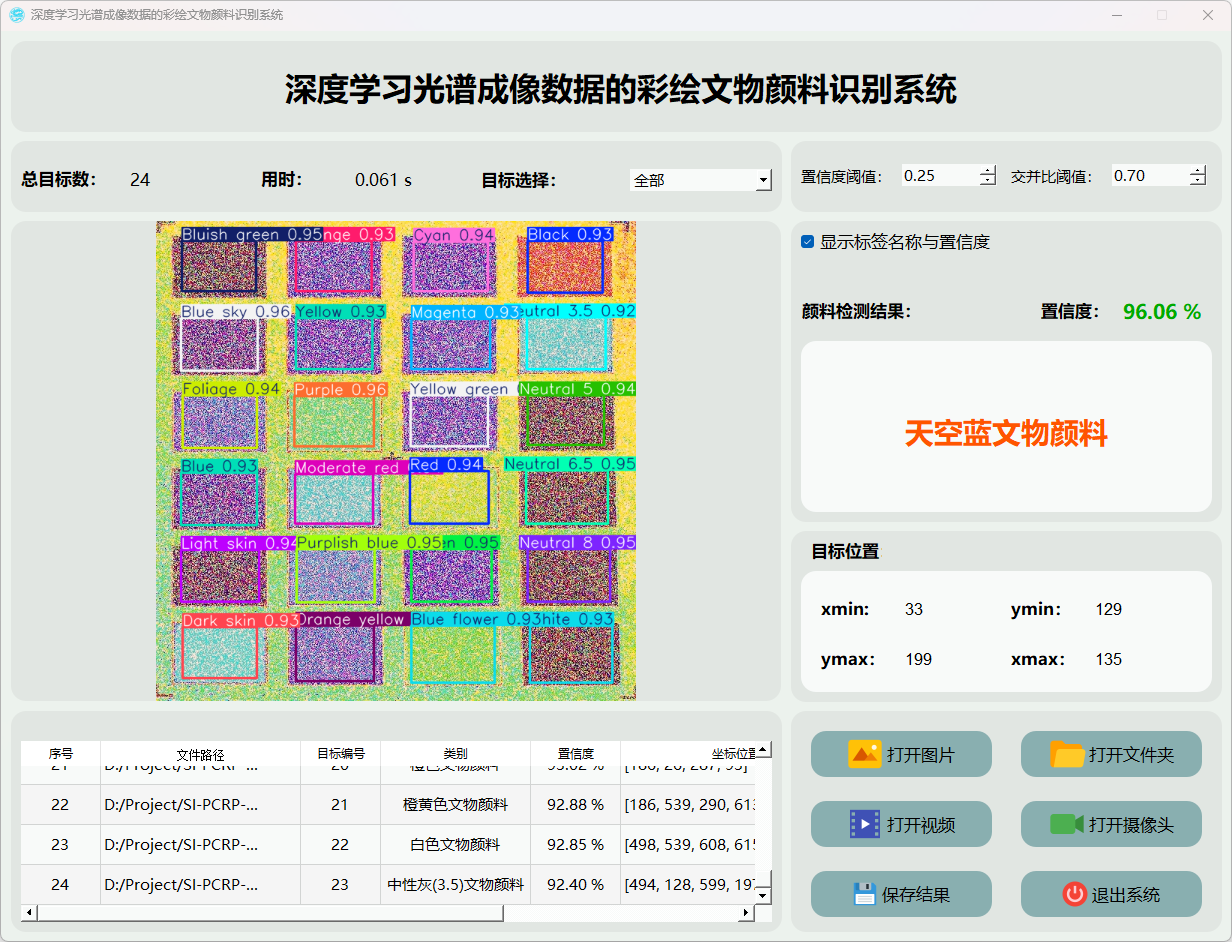Click the camera icon on 打开摄像头 button

1067,824
